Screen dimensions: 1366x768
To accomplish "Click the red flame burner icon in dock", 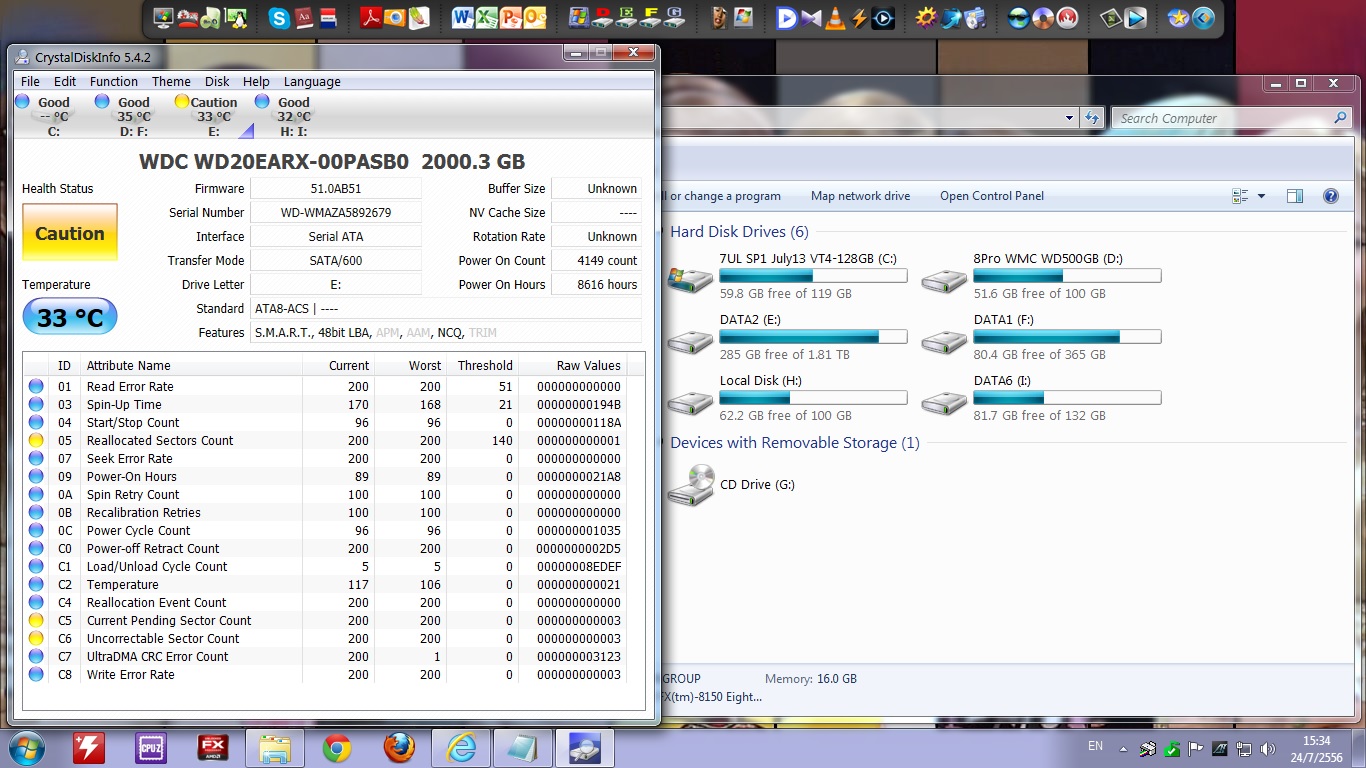I will tap(1067, 18).
